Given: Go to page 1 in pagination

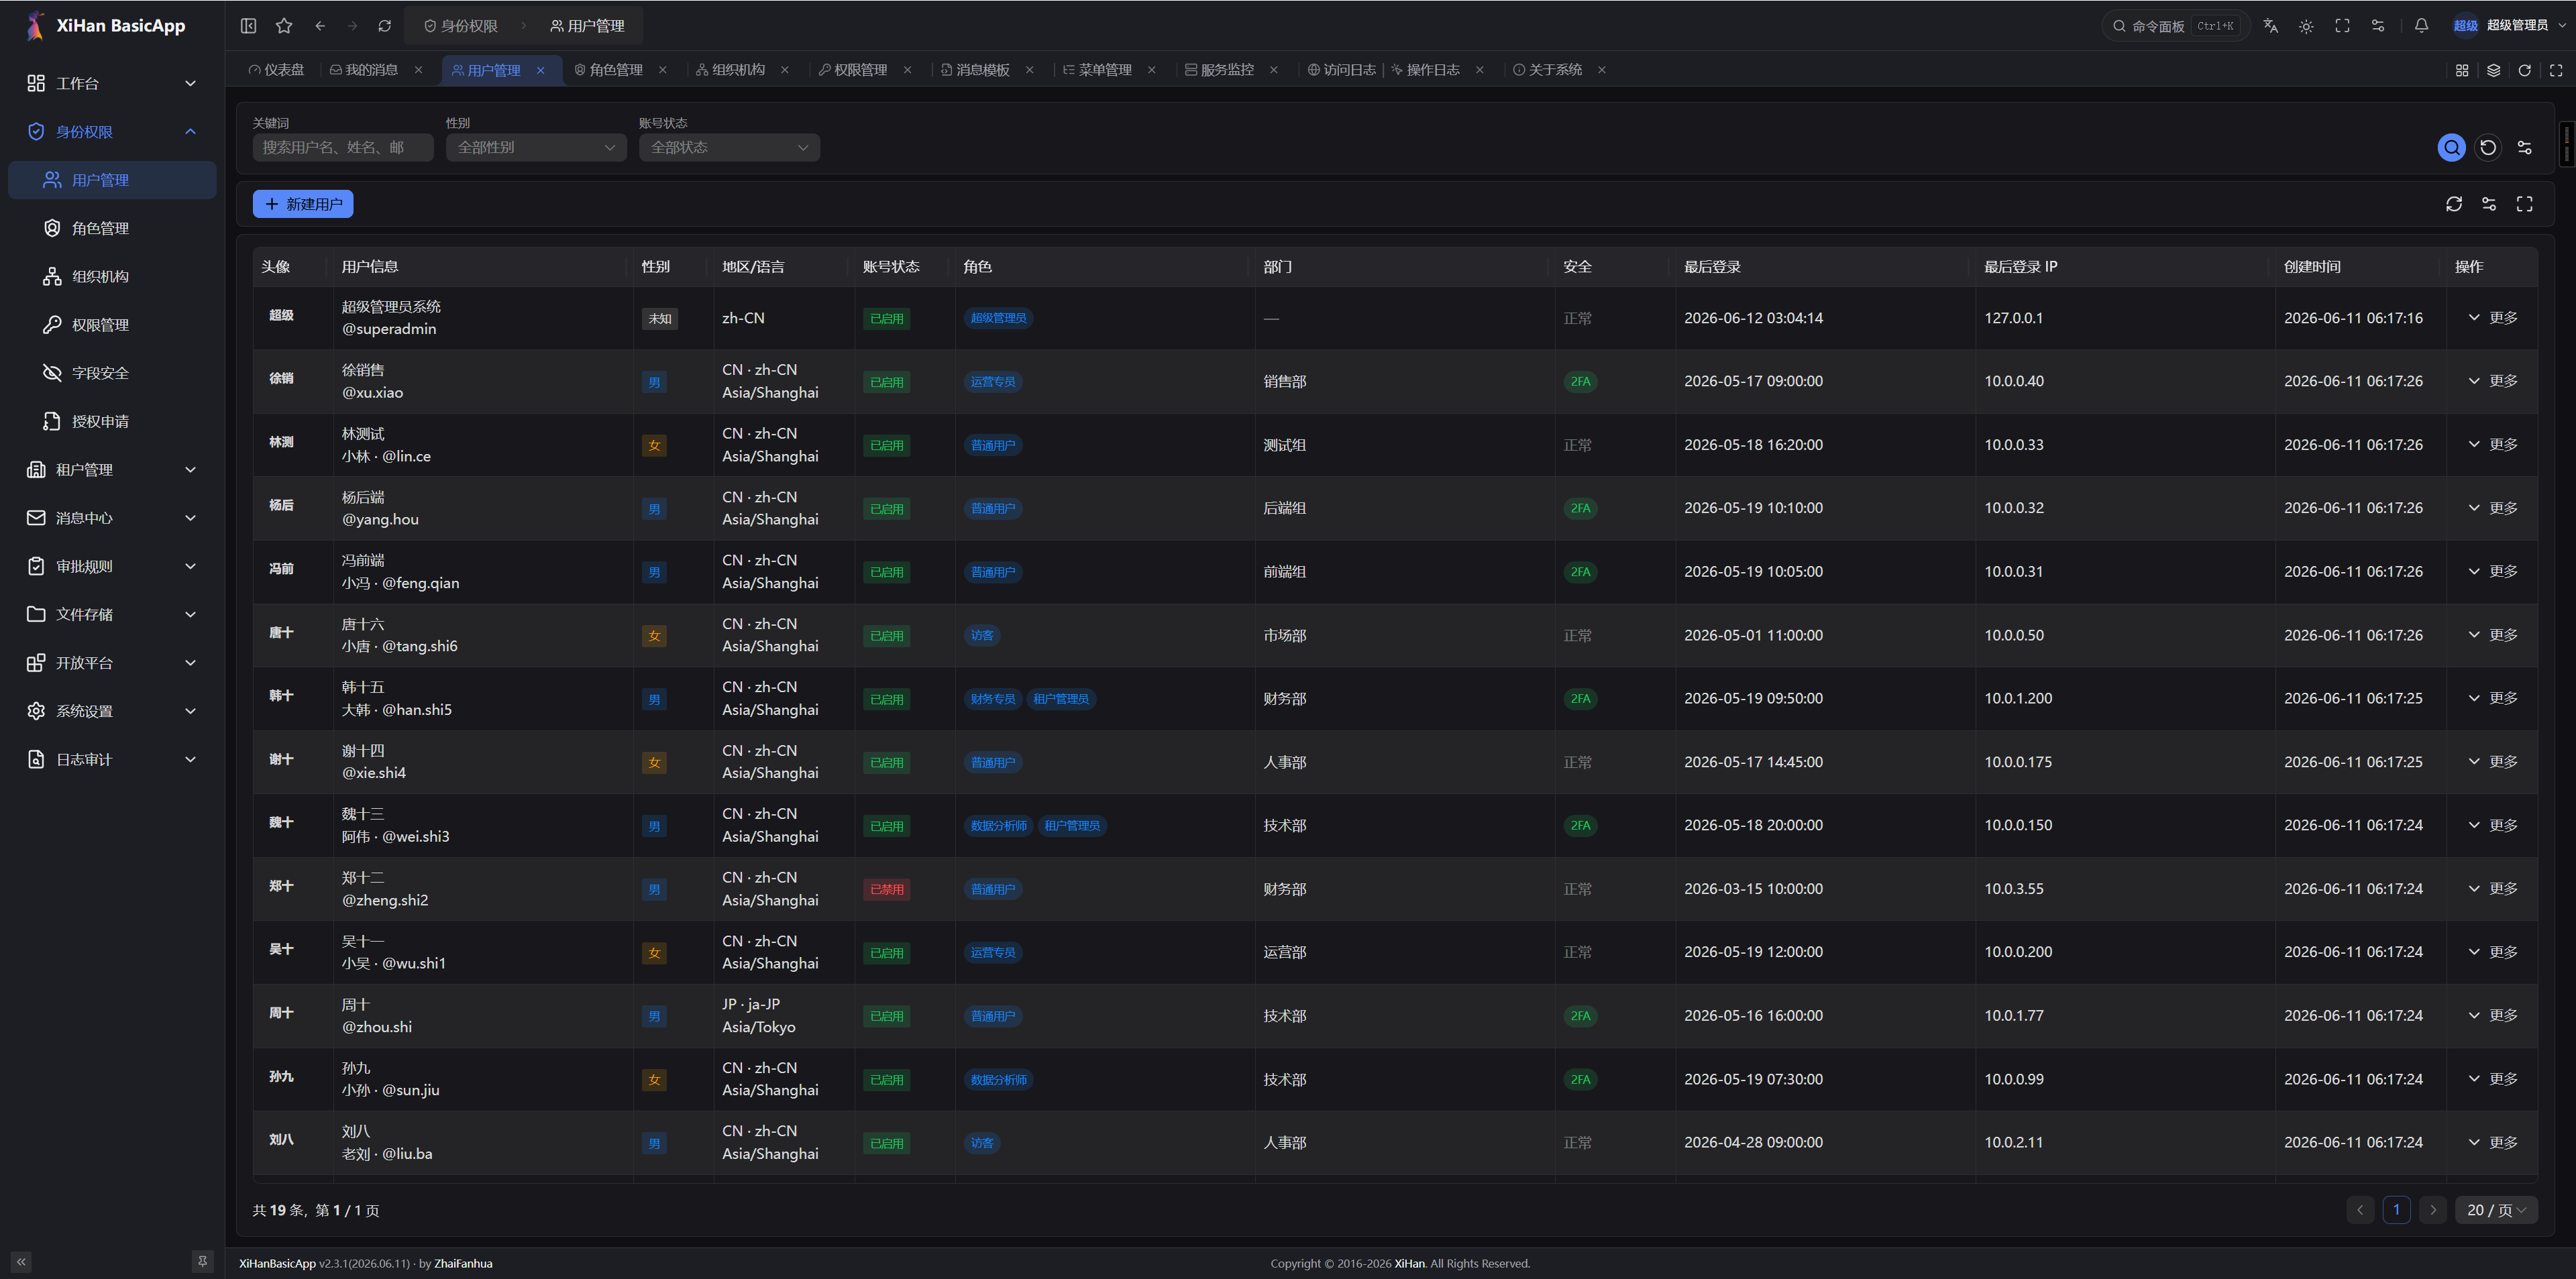Looking at the screenshot, I should point(2396,1210).
